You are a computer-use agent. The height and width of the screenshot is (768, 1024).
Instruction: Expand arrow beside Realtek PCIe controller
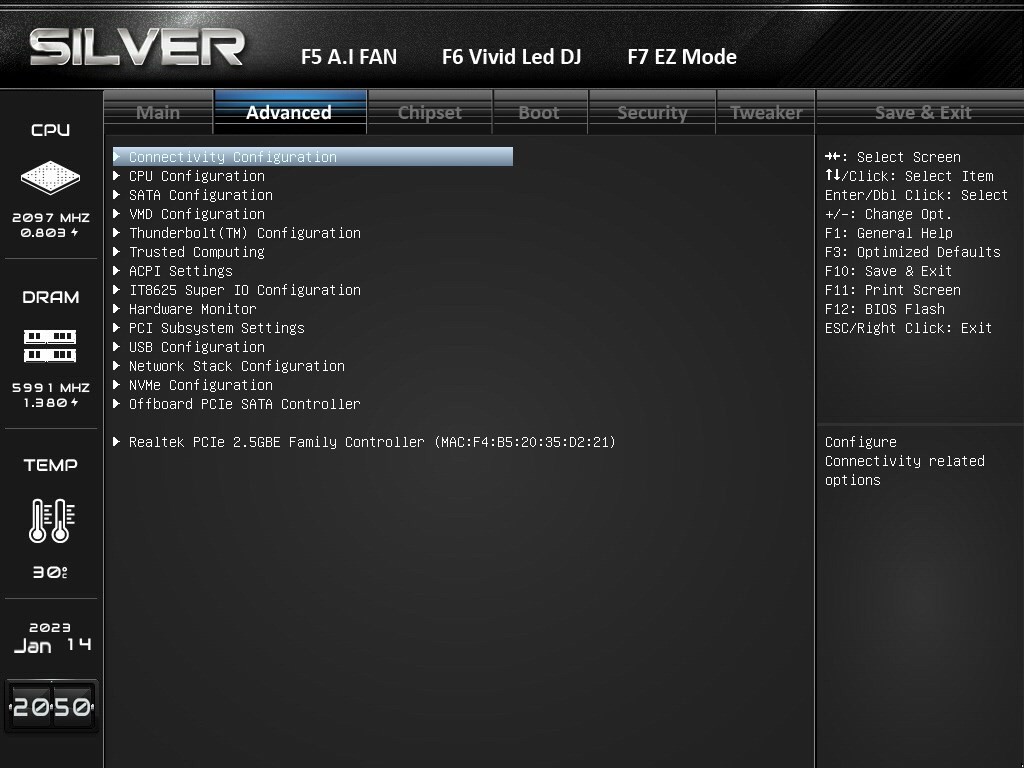pyautogui.click(x=117, y=441)
